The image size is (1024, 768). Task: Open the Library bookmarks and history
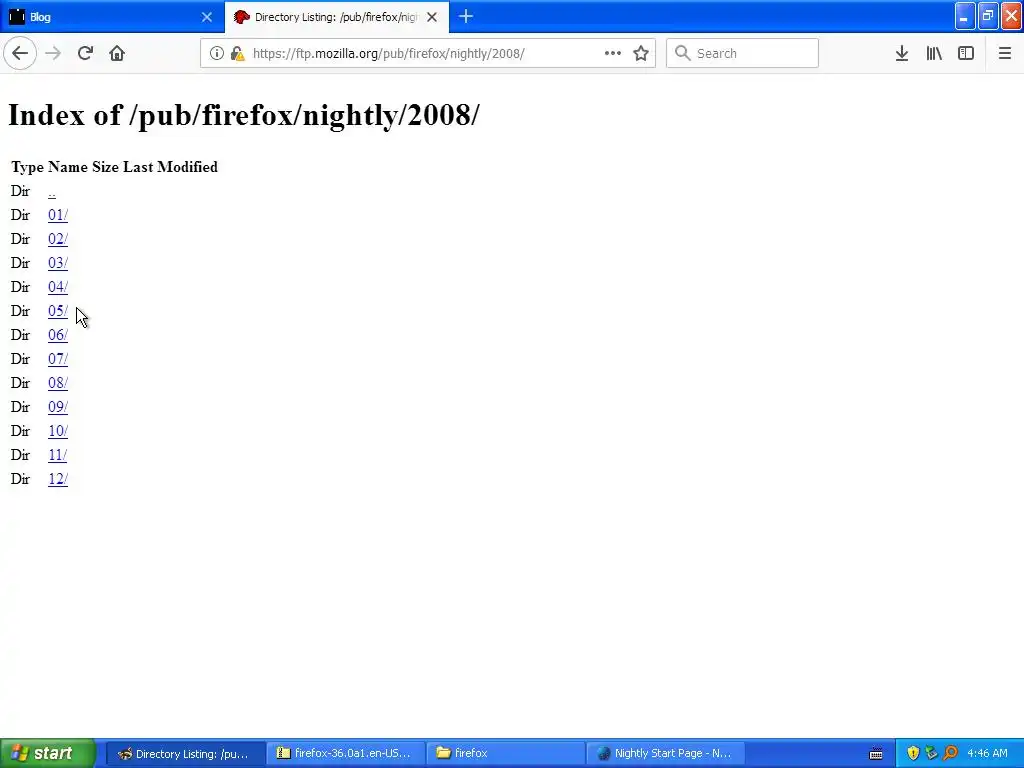934,54
